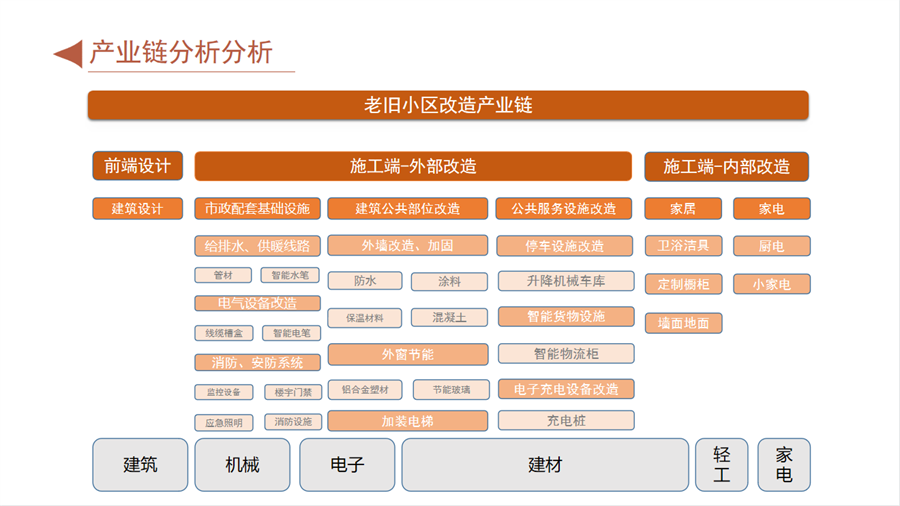Click the orange 家电 category box
Image resolution: width=900 pixels, height=506 pixels.
point(772,208)
